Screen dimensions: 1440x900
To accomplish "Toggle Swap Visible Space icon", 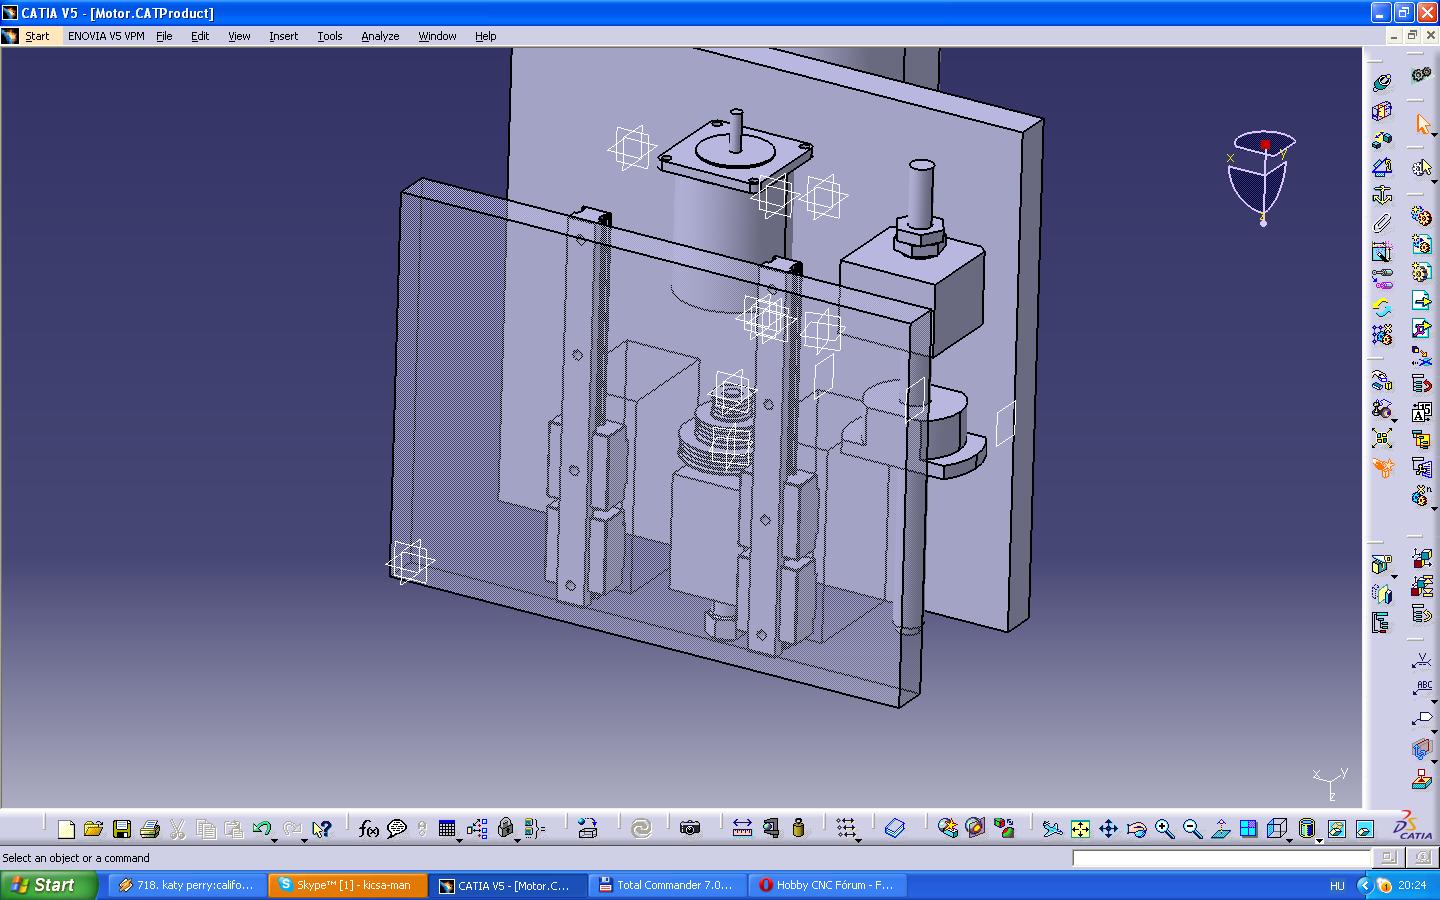I will [1364, 829].
